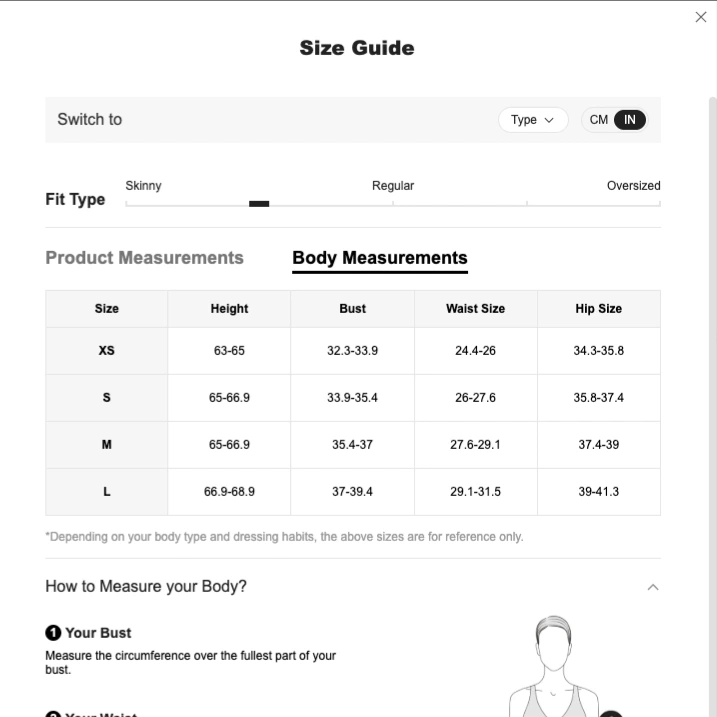Collapse the How to Measure your Body section
The image size is (717, 717).
coord(653,587)
